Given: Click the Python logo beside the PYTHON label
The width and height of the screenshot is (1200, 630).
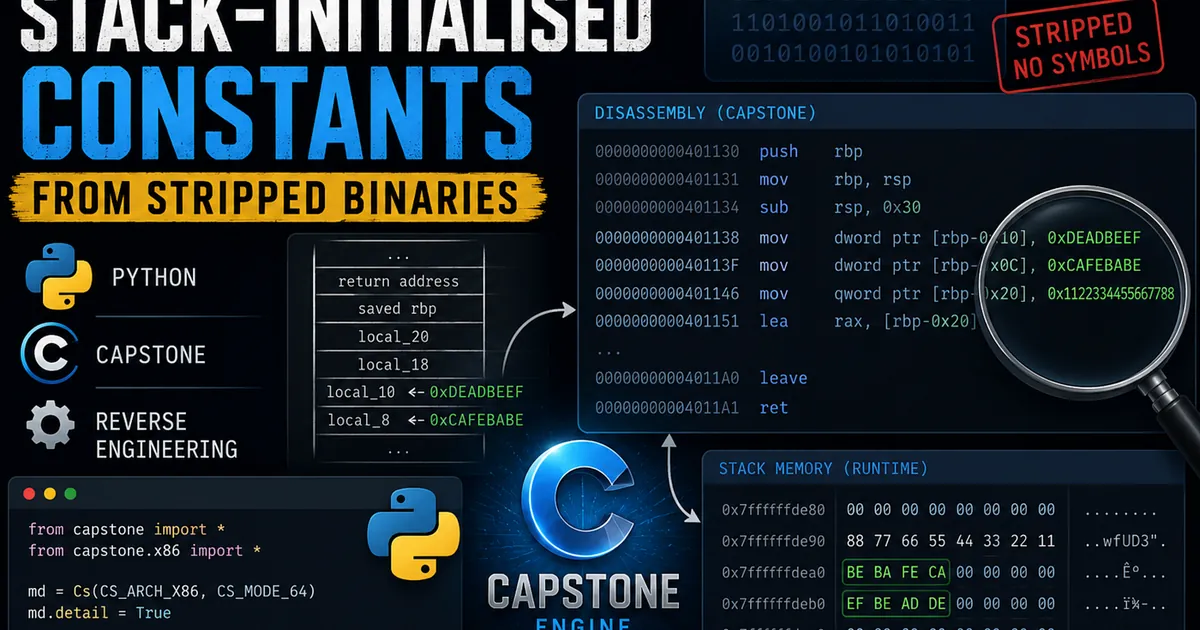Looking at the screenshot, I should click(58, 275).
